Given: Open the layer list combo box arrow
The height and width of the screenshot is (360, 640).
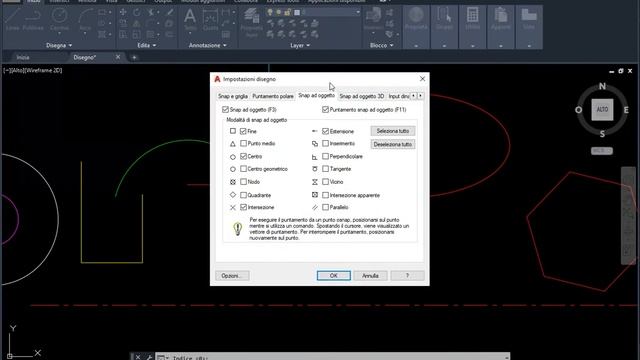Looking at the screenshot, I should coord(358,13).
